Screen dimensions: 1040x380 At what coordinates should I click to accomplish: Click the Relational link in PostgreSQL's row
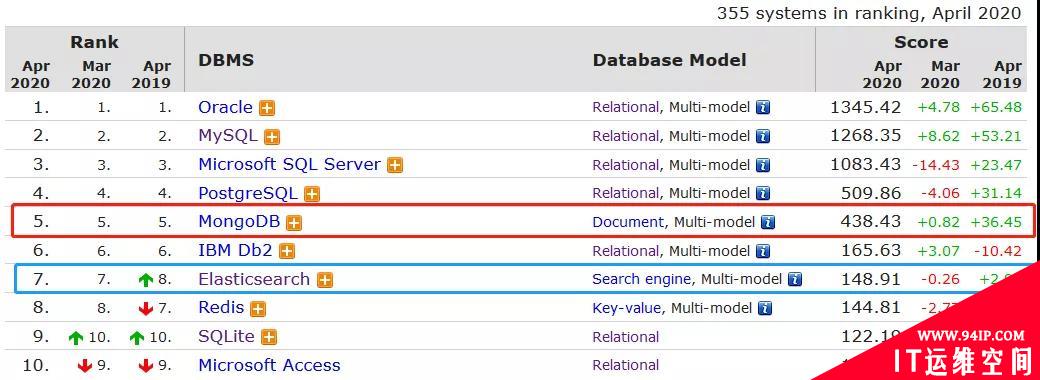pyautogui.click(x=625, y=193)
